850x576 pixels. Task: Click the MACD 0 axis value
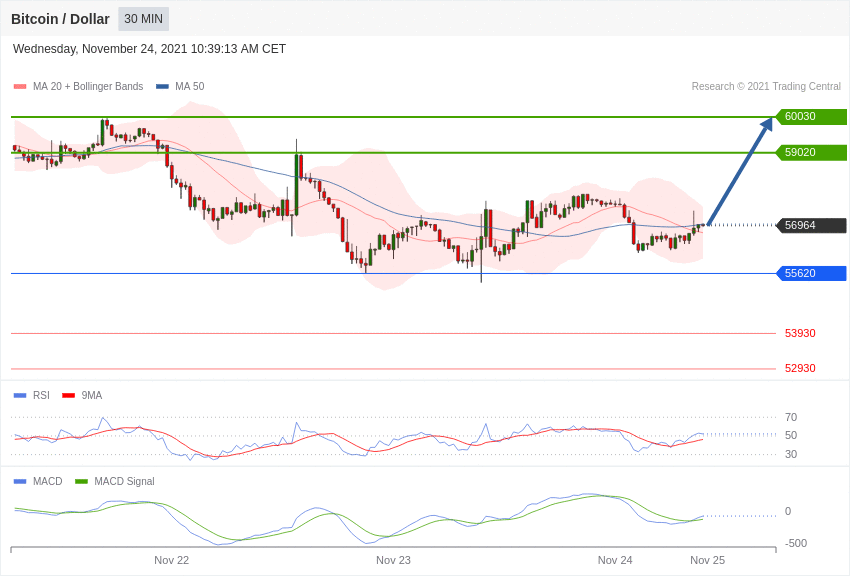(x=788, y=511)
